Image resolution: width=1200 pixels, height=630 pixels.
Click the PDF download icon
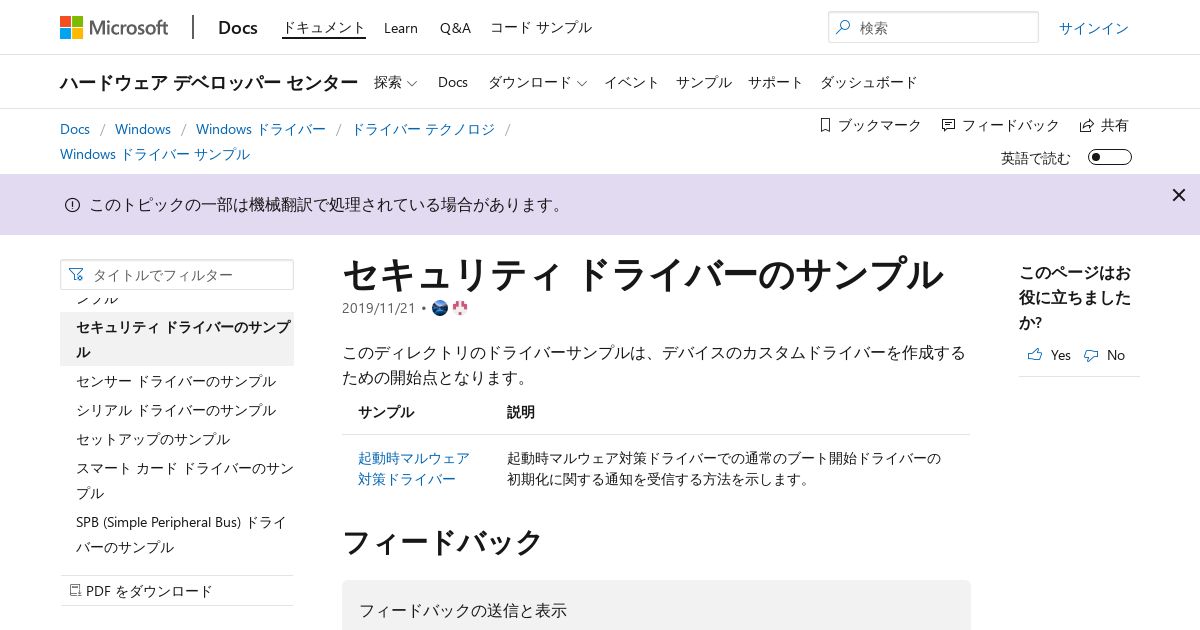click(x=75, y=591)
